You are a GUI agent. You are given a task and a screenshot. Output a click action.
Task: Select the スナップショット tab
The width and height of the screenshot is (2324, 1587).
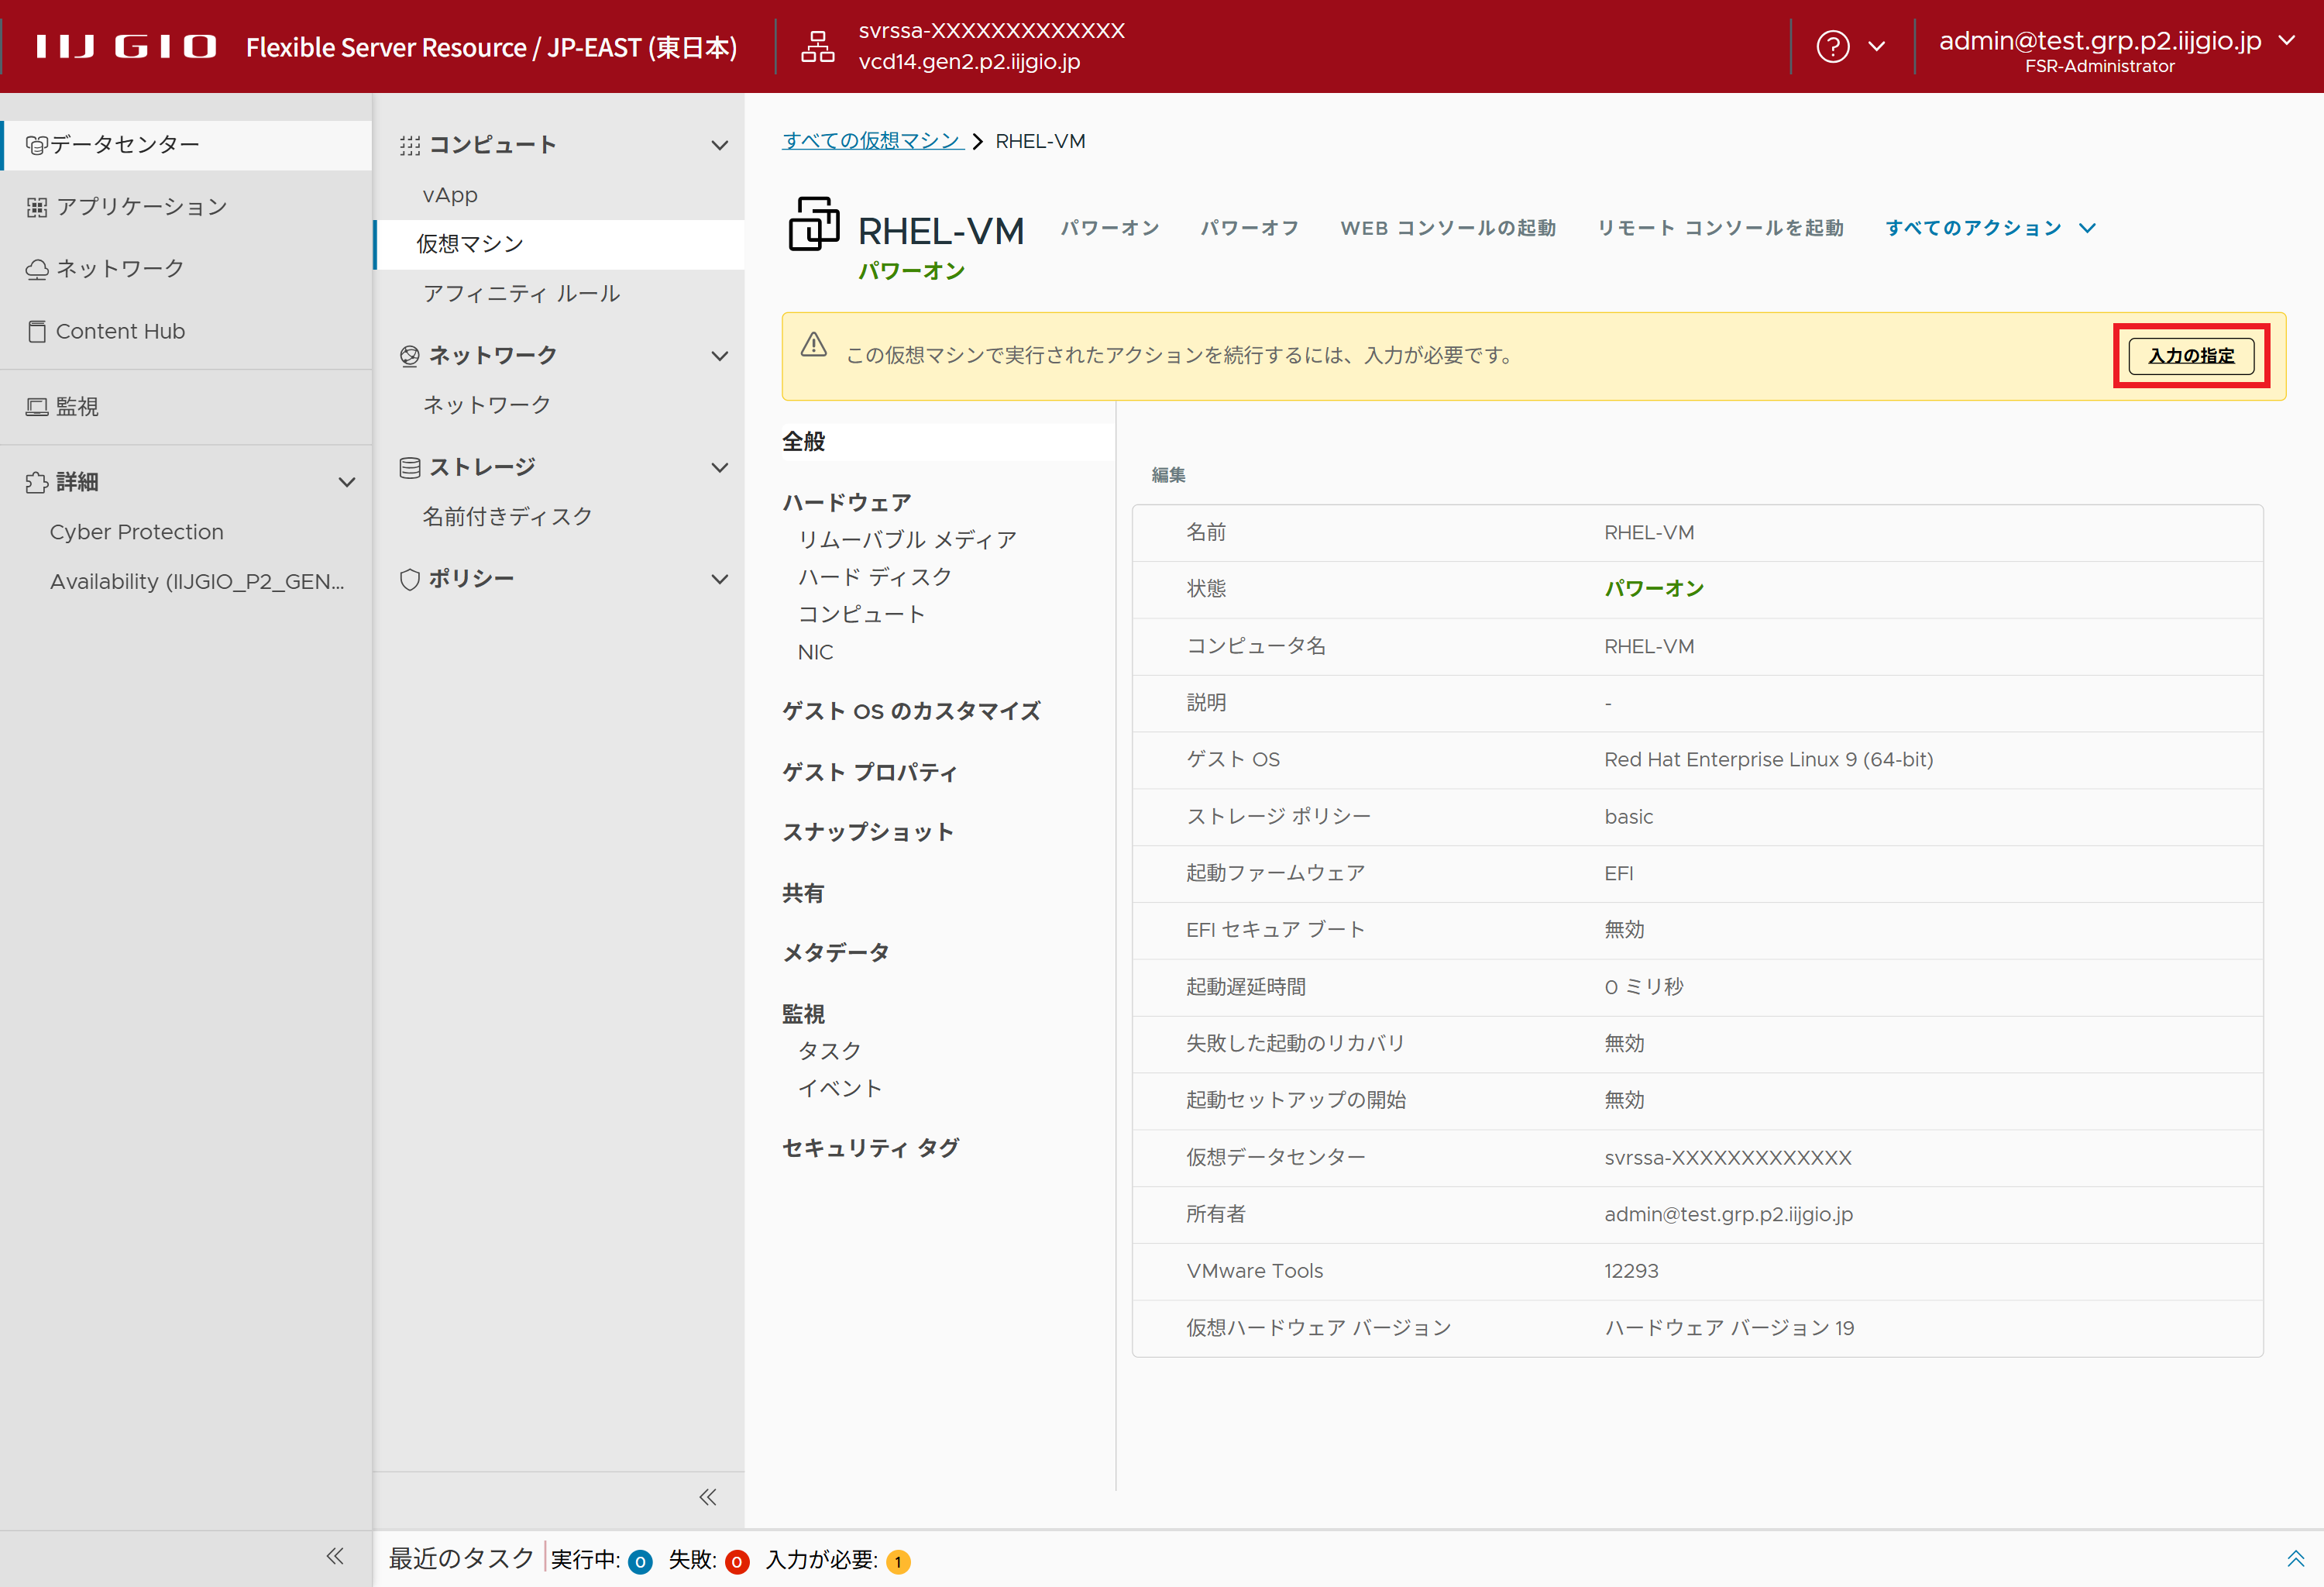867,832
